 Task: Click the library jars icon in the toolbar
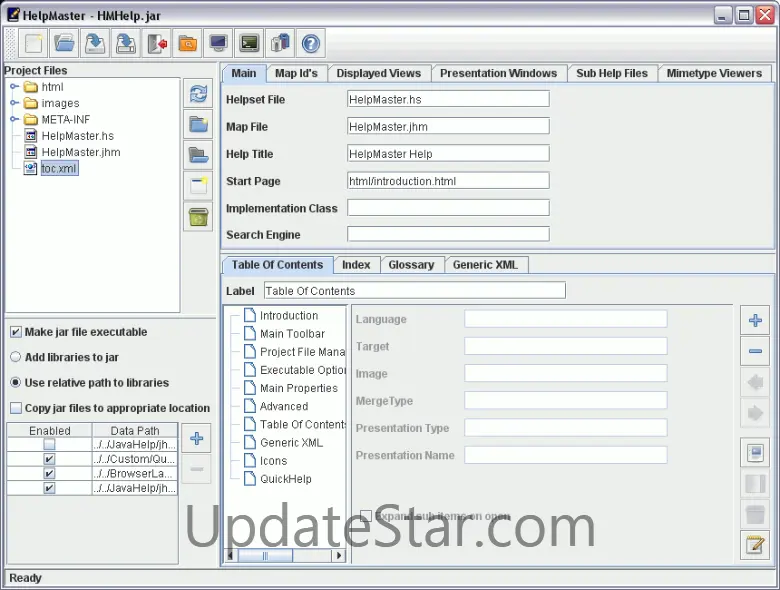point(280,43)
